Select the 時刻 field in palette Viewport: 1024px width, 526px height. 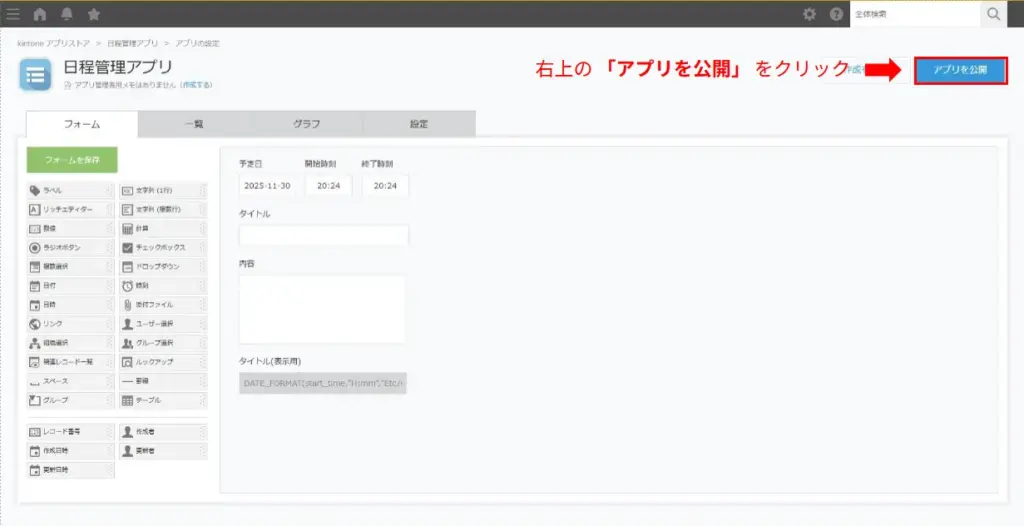coord(163,286)
